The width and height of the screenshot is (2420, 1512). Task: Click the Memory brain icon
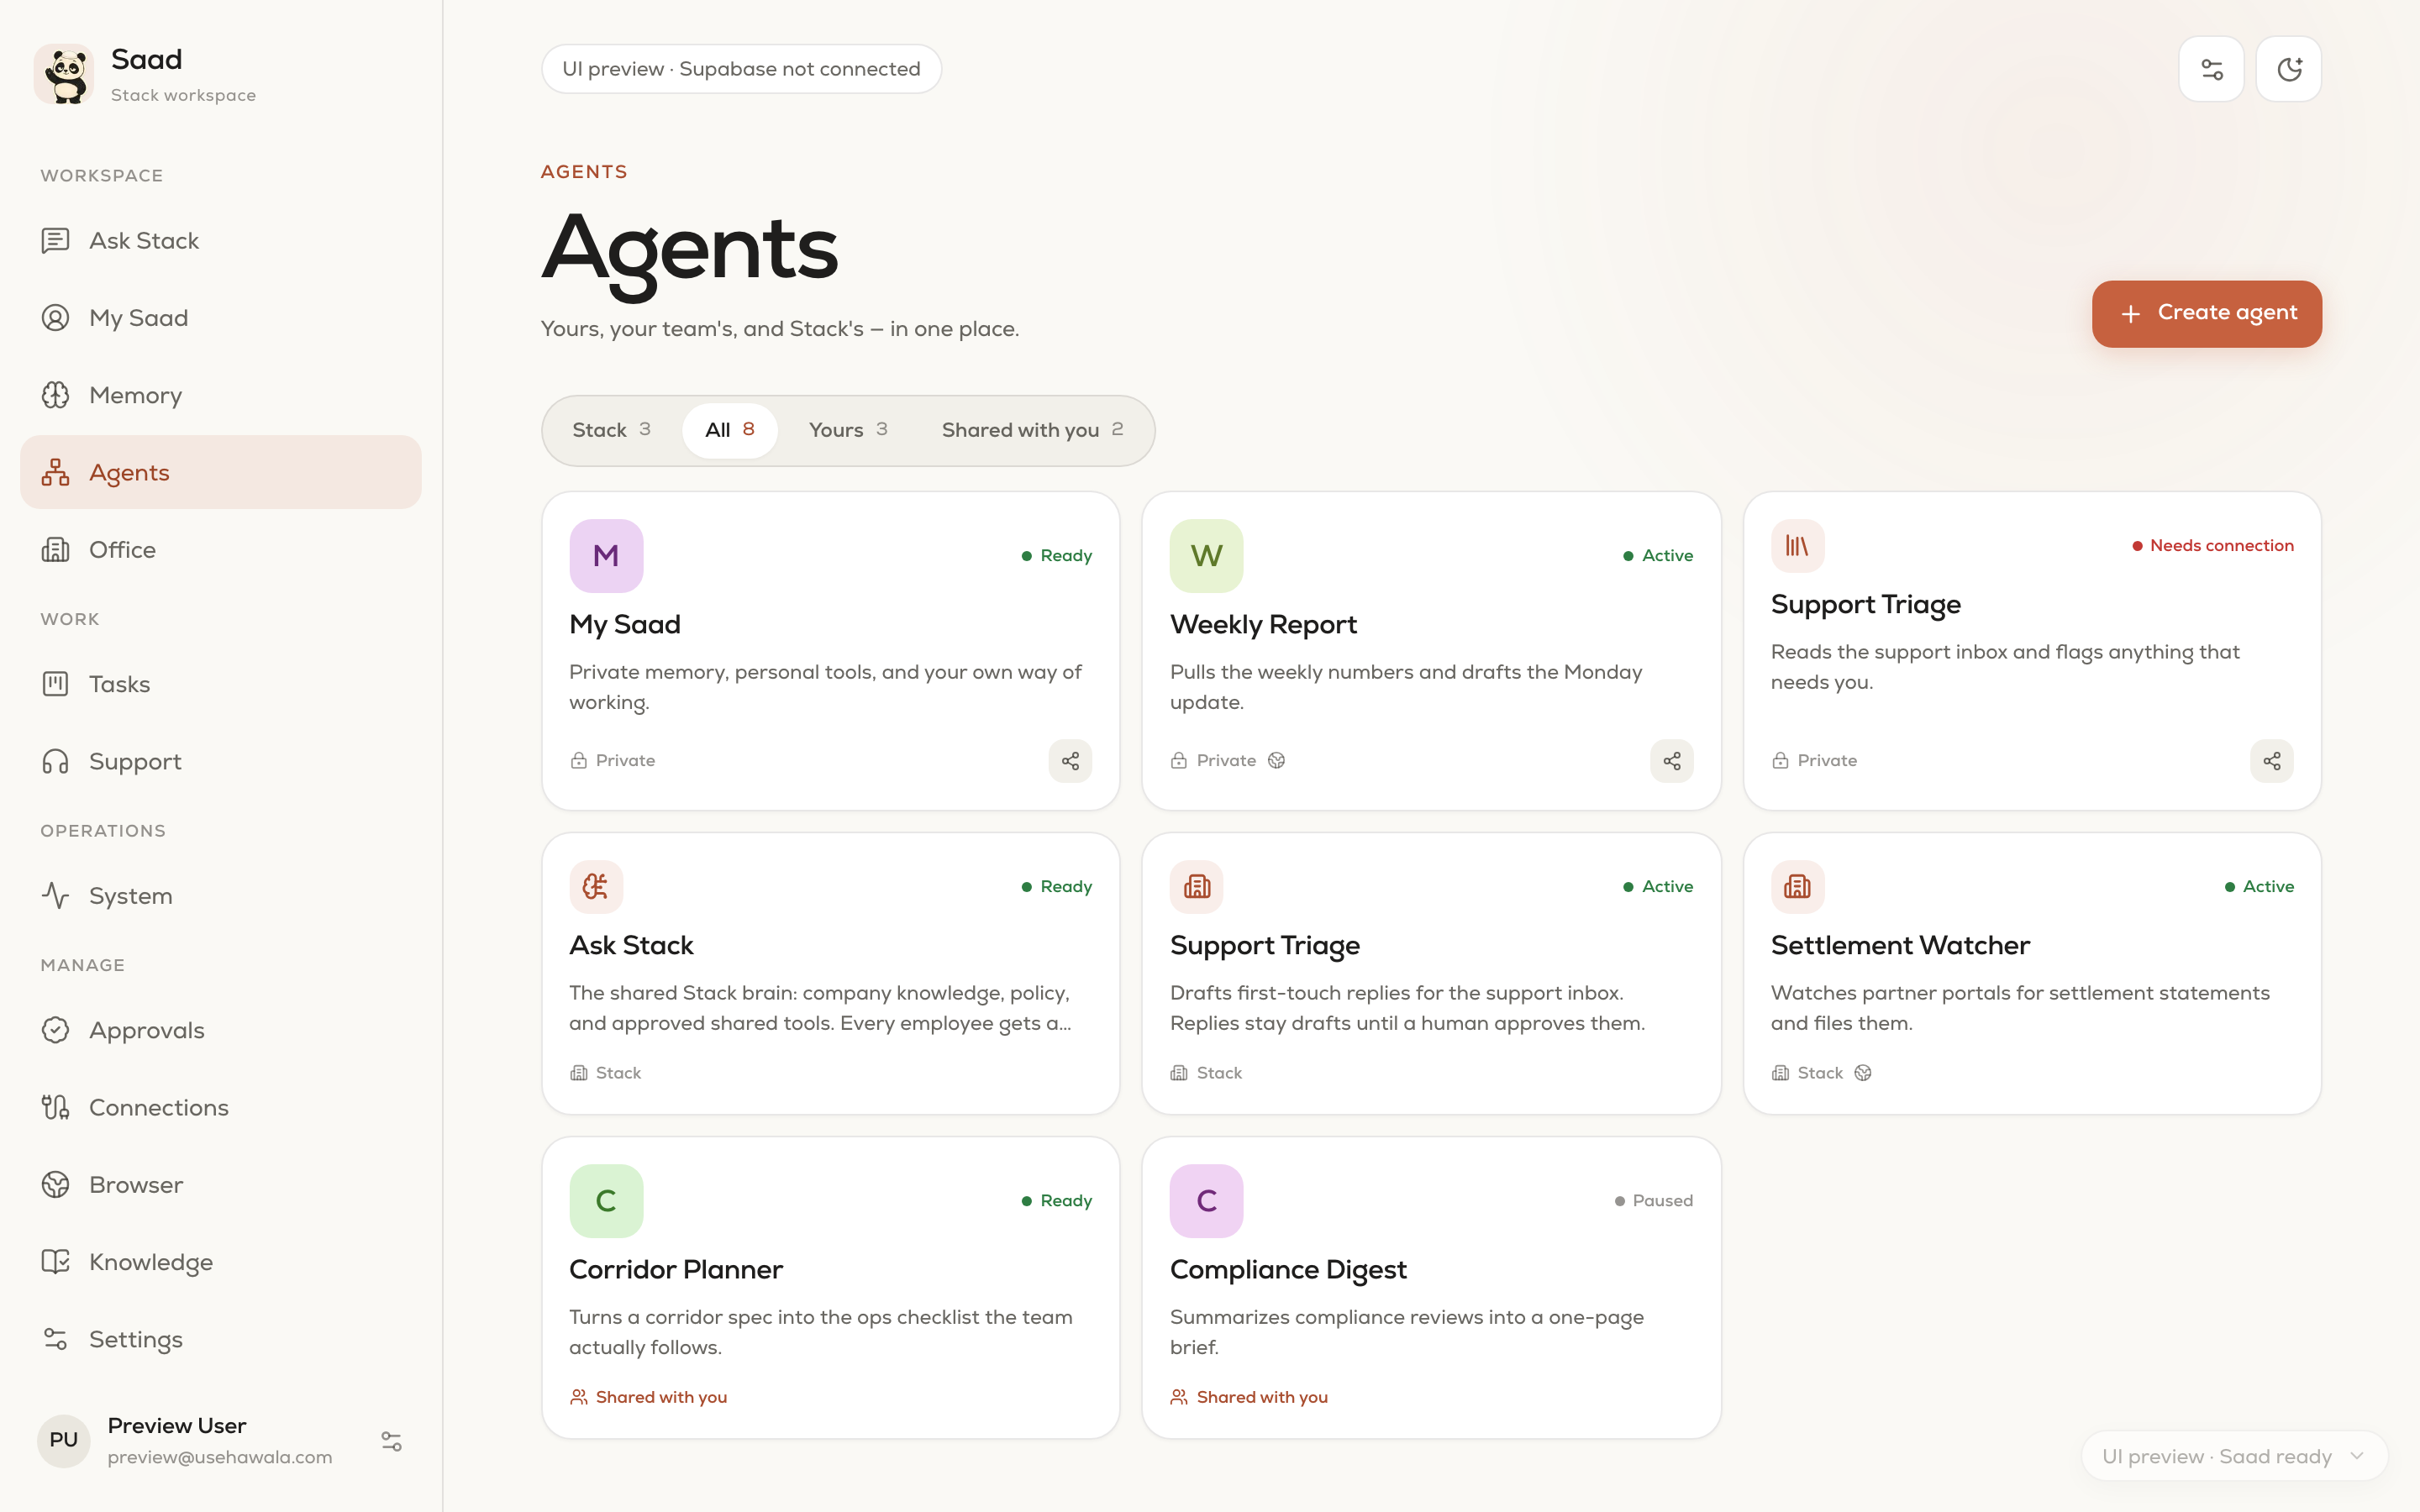(55, 395)
